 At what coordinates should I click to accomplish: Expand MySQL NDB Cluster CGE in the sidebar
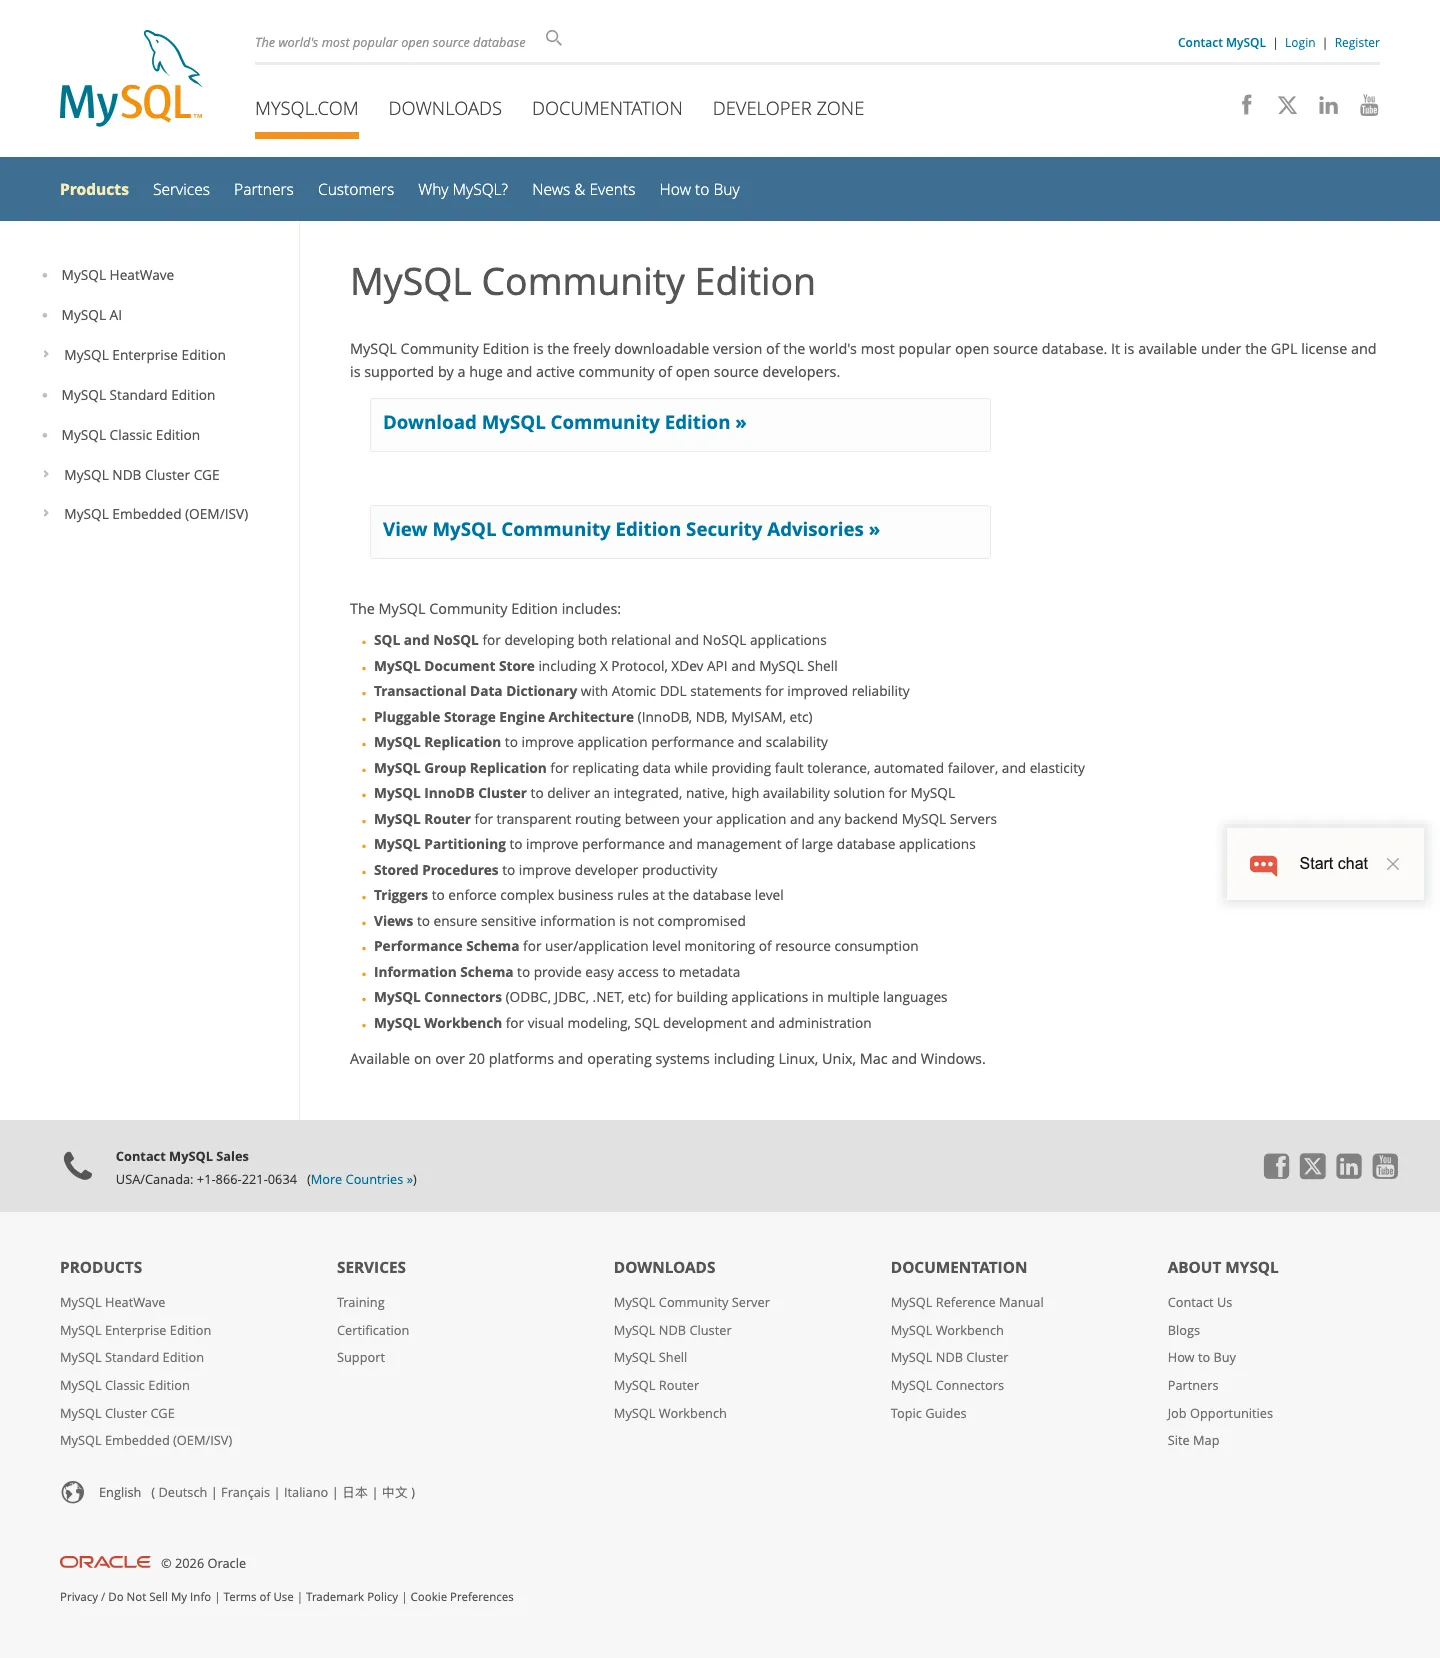click(46, 474)
